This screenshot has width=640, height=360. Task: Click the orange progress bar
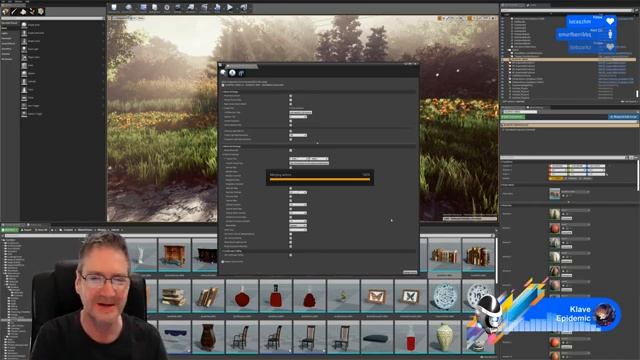(320, 179)
